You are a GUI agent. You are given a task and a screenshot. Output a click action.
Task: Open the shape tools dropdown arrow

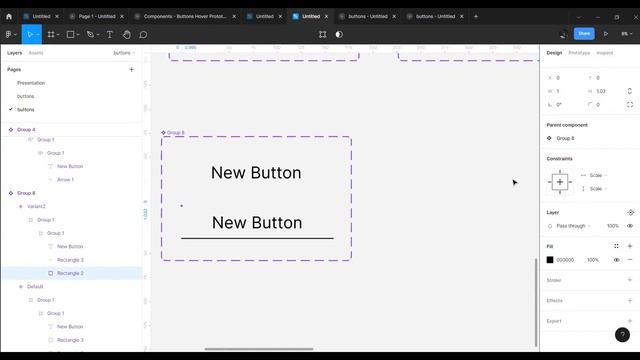(x=78, y=35)
